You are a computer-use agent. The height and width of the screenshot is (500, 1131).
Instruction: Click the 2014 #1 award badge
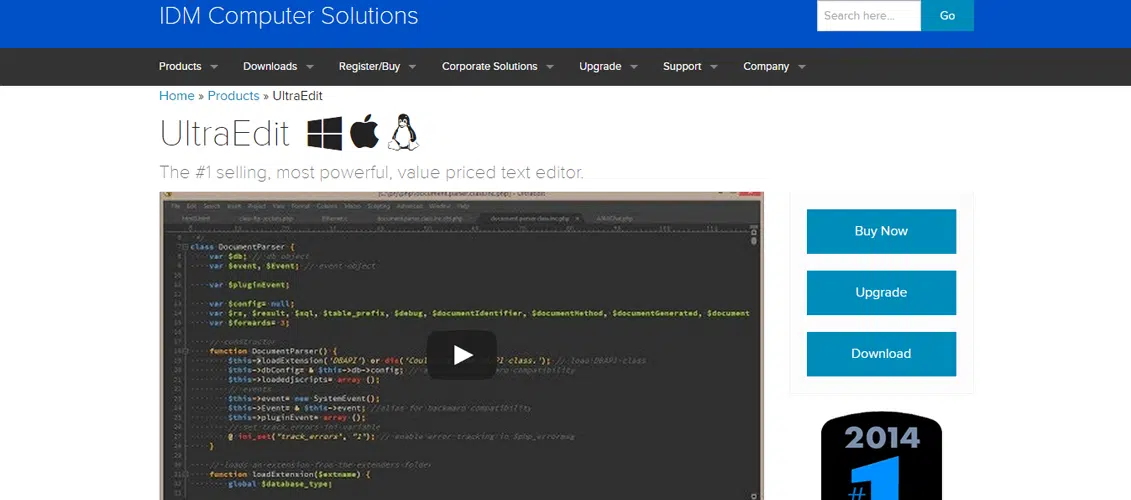(881, 456)
